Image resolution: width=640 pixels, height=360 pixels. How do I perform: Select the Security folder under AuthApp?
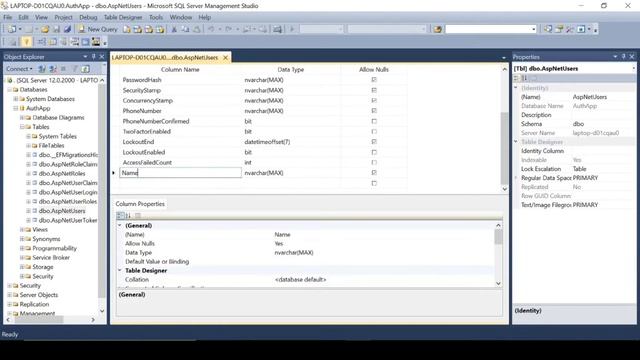(43, 276)
